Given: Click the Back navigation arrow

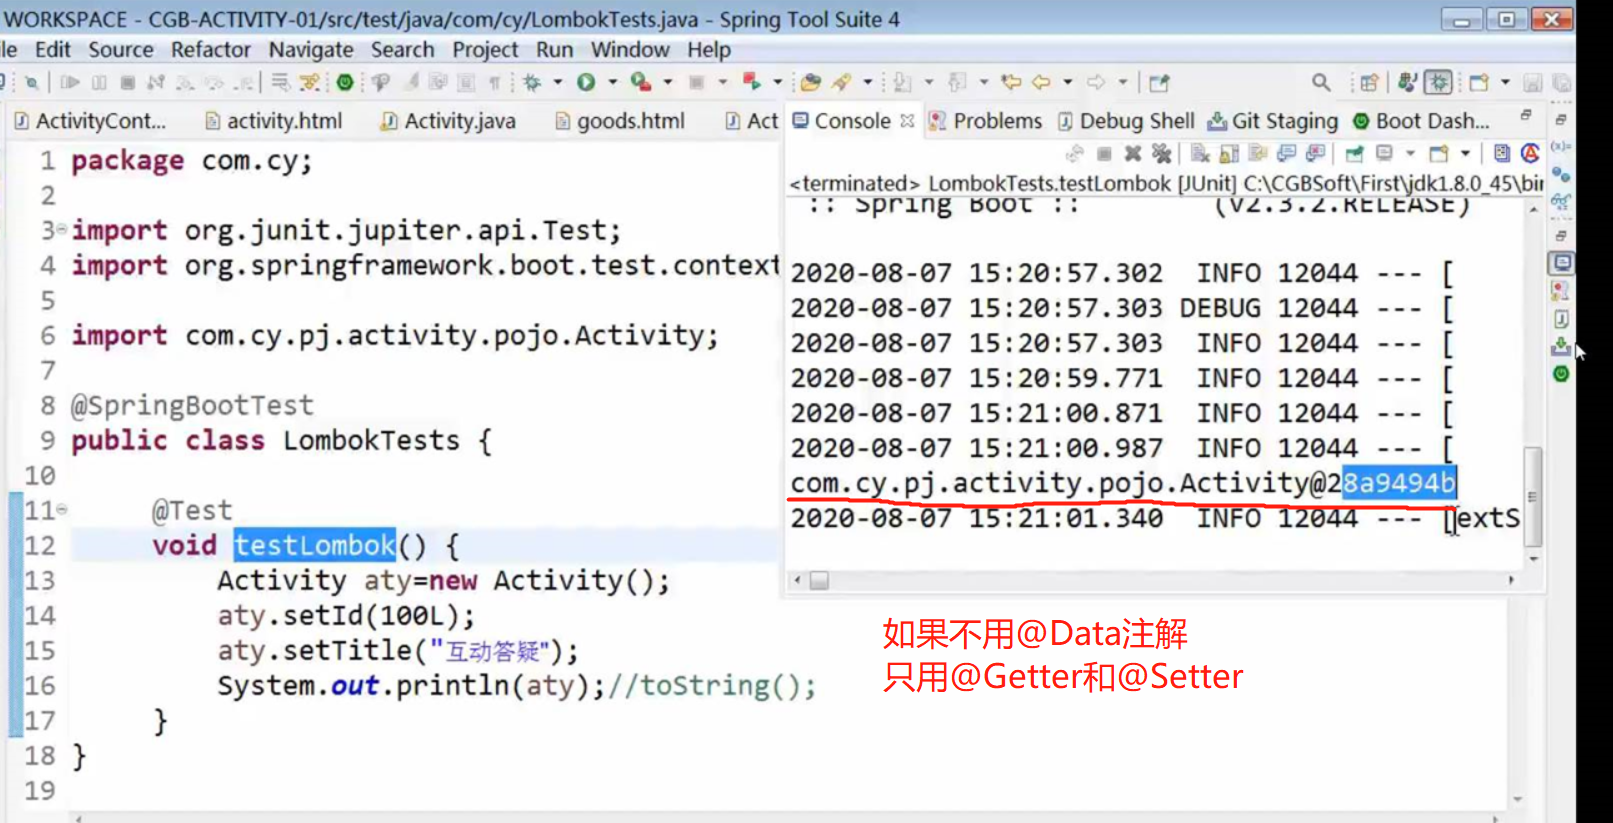Looking at the screenshot, I should coord(1041,83).
